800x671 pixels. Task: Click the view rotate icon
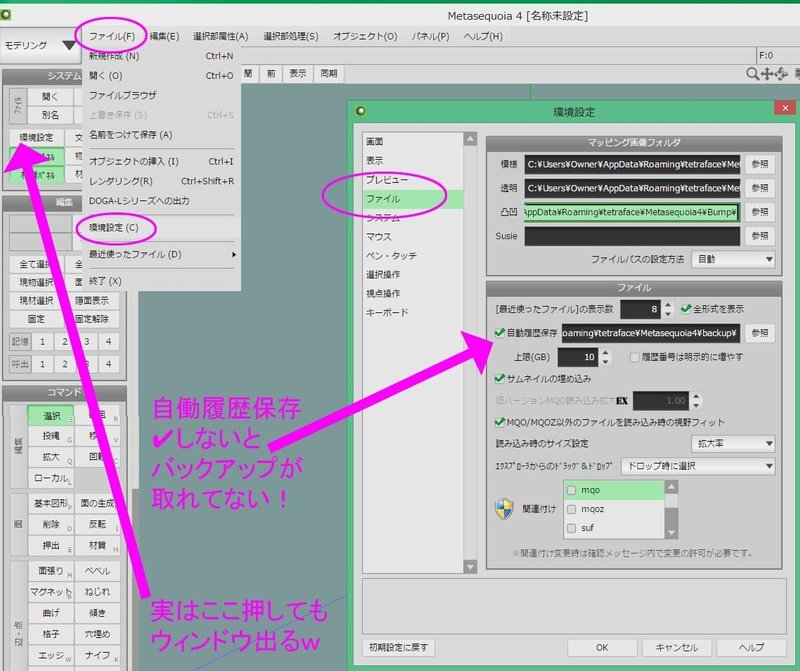[x=781, y=74]
